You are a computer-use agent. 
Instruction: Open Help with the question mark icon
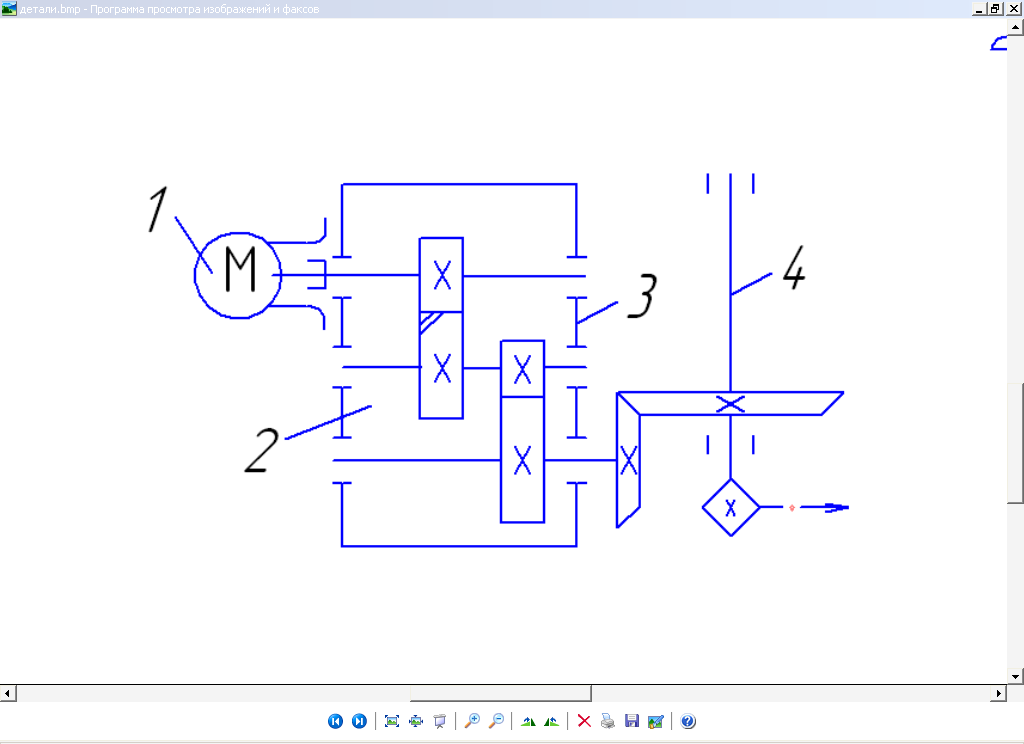[x=688, y=721]
